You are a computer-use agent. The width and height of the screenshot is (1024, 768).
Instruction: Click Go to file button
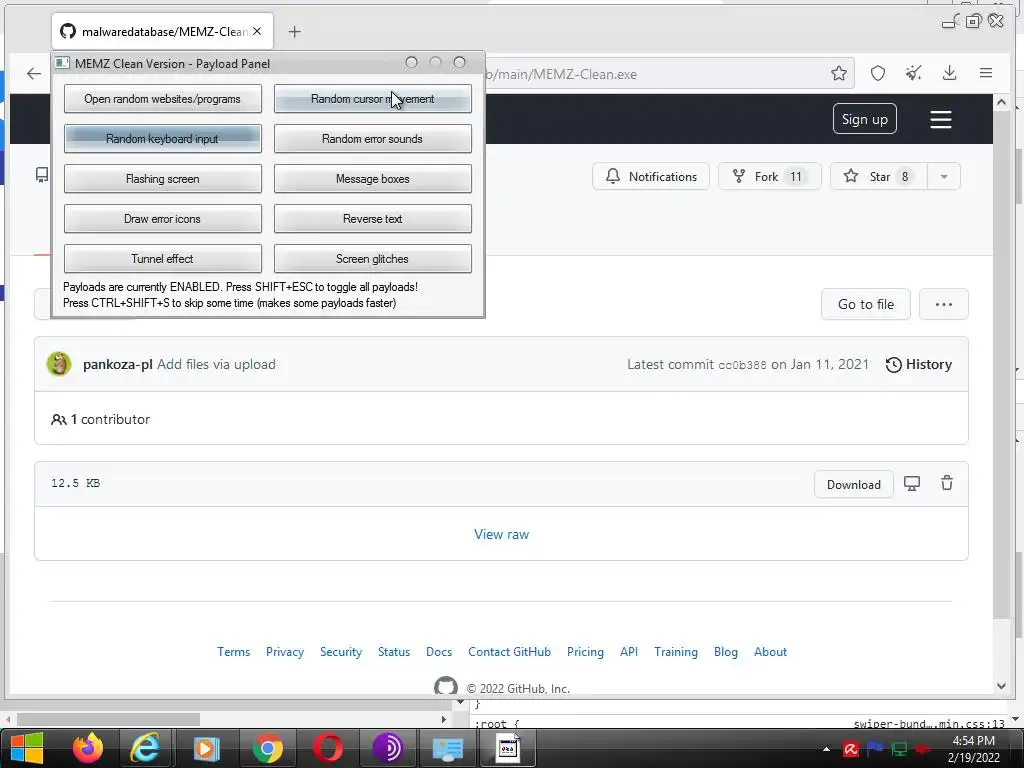(866, 304)
